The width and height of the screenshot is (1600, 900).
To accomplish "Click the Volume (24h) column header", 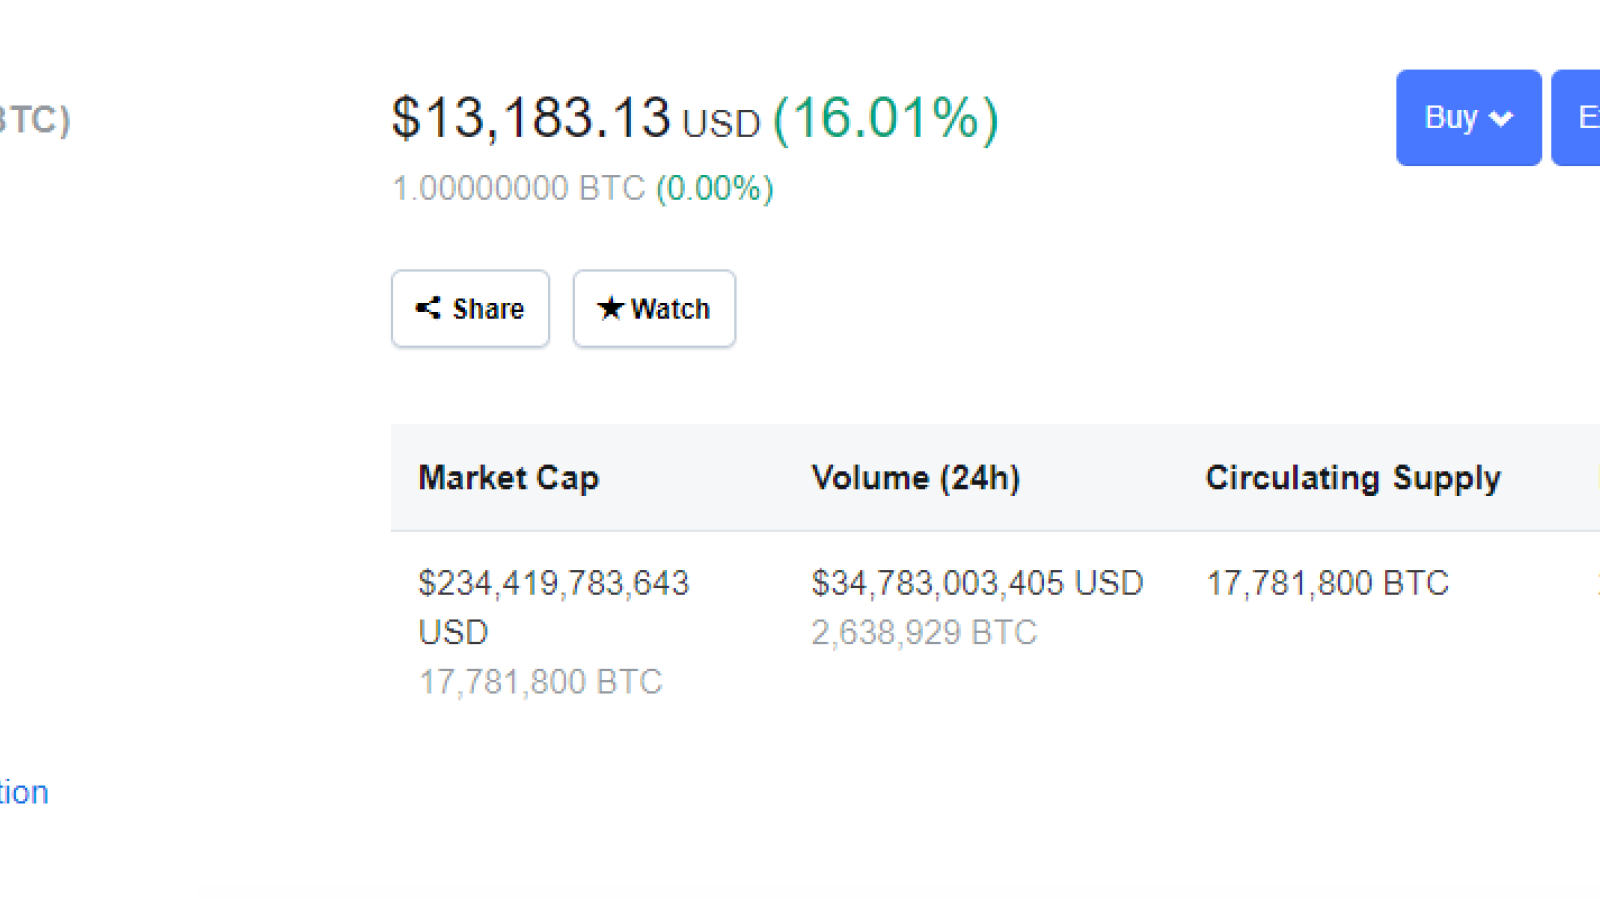I will tap(915, 478).
